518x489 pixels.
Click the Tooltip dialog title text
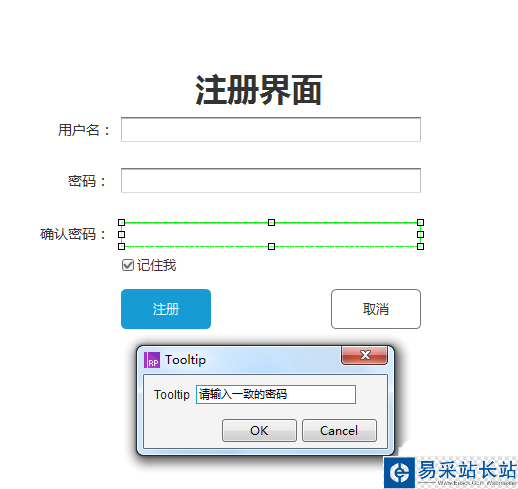point(185,360)
